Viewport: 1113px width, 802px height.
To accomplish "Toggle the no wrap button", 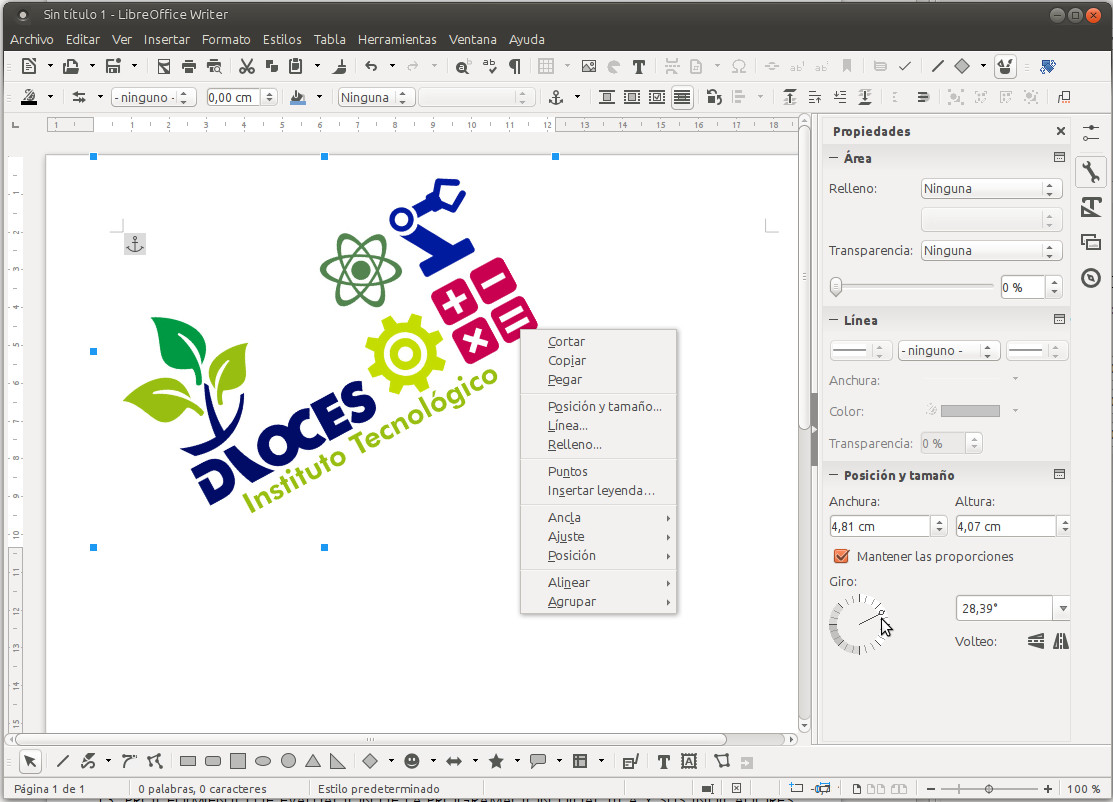I will point(606,97).
